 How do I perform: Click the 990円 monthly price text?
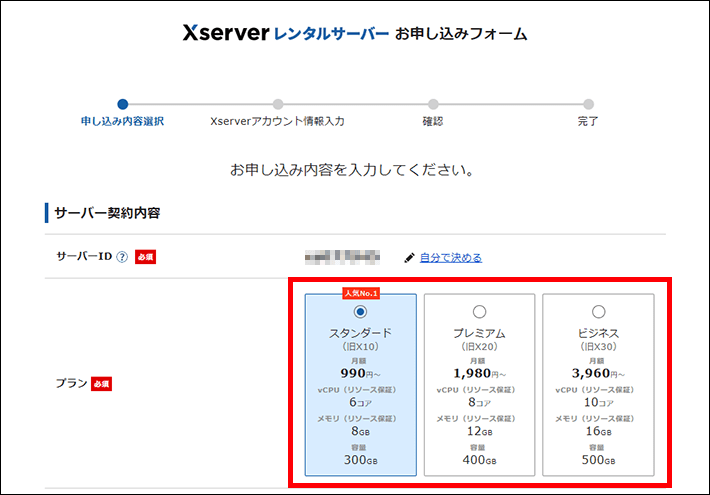(x=360, y=373)
